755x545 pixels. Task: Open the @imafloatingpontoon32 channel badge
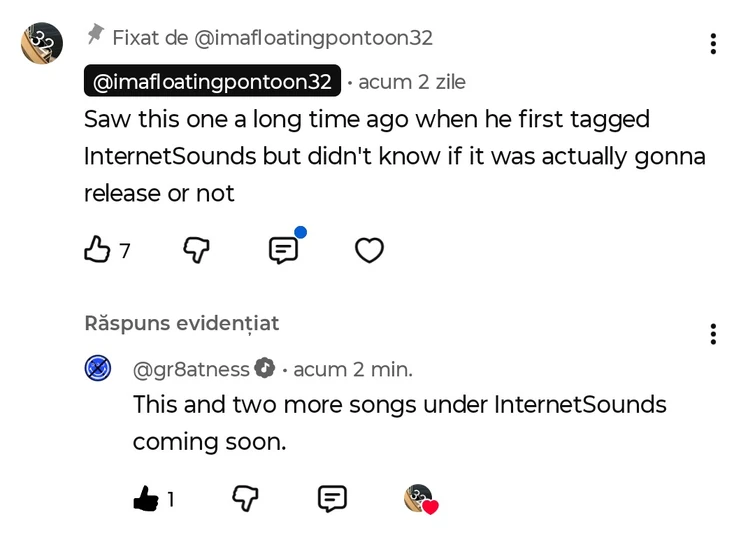(x=212, y=81)
